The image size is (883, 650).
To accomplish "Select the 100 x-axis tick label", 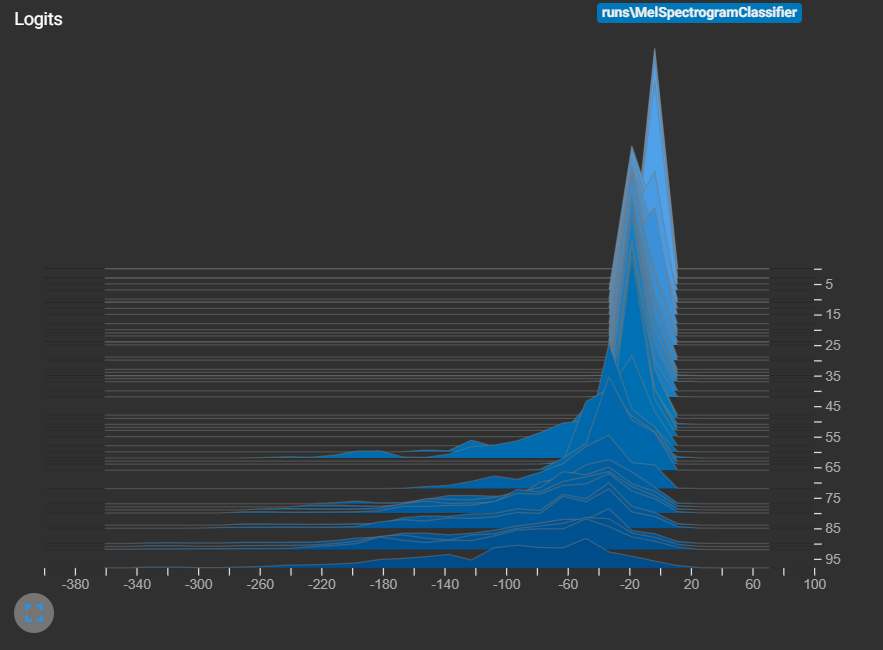I will (x=814, y=584).
